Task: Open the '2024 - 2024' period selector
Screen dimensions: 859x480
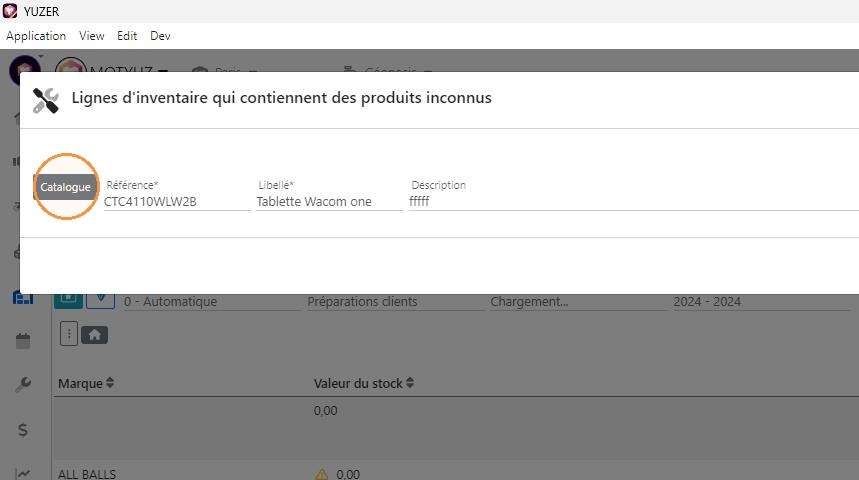Action: 761,302
